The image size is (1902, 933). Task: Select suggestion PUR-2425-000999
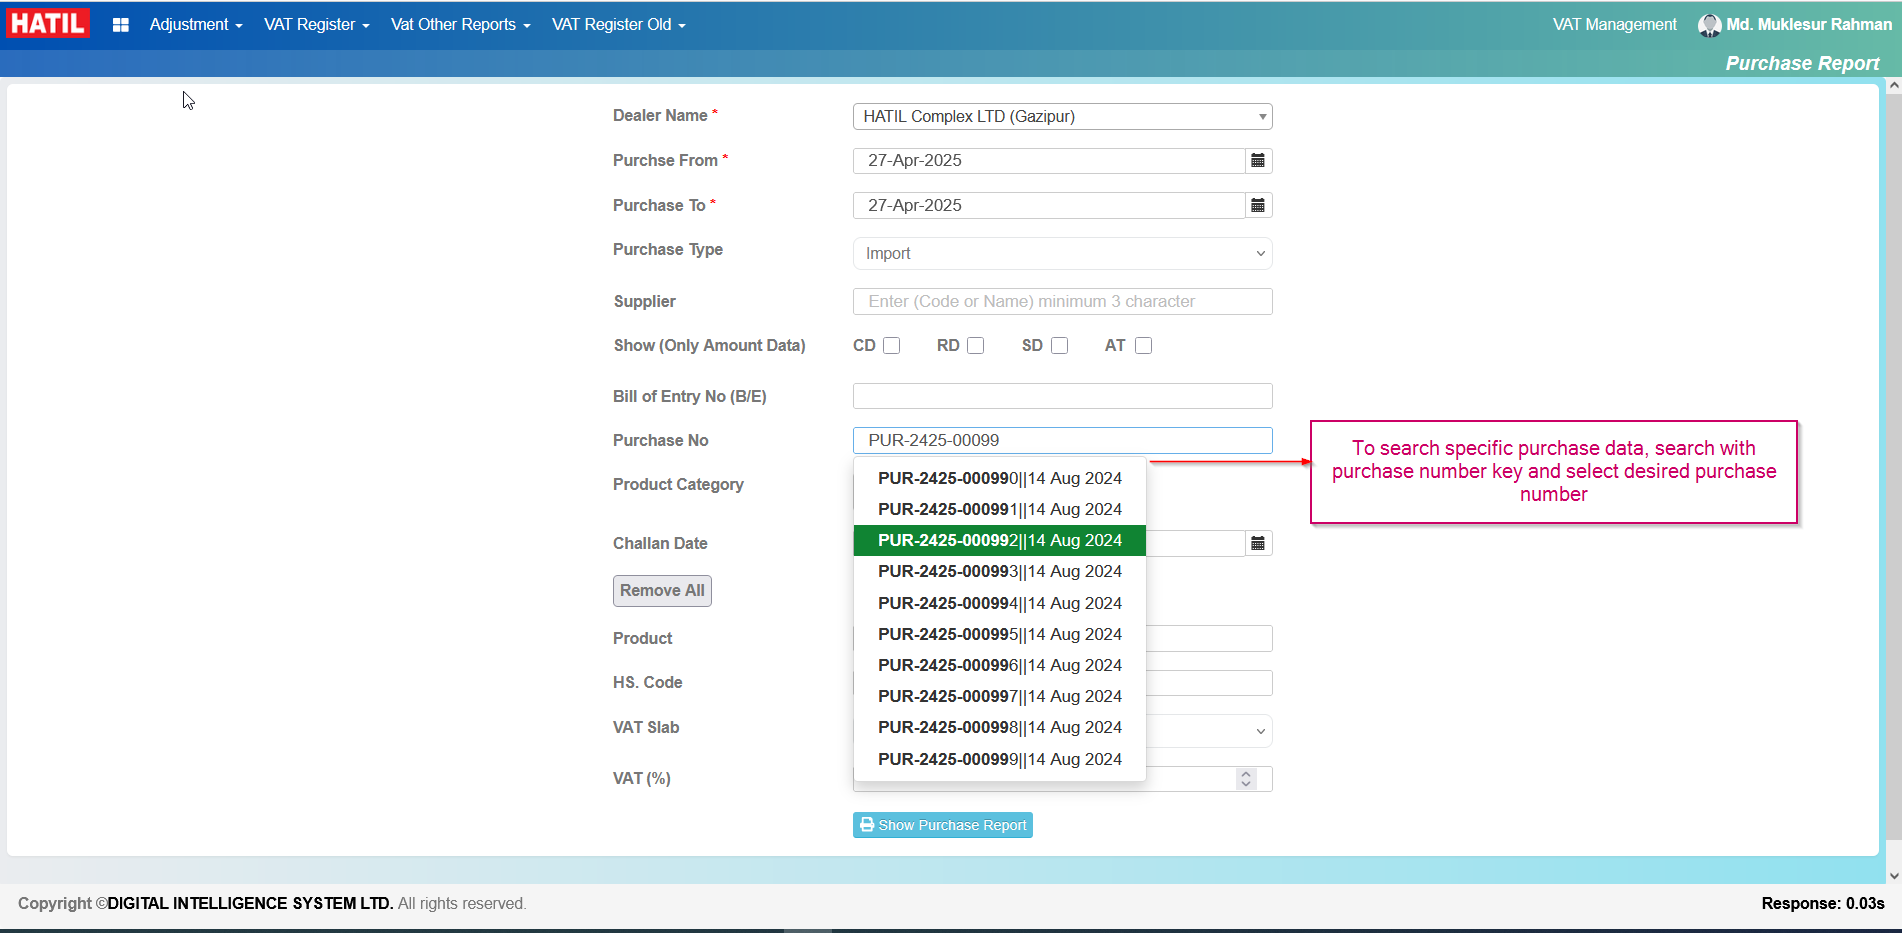[x=1000, y=760]
